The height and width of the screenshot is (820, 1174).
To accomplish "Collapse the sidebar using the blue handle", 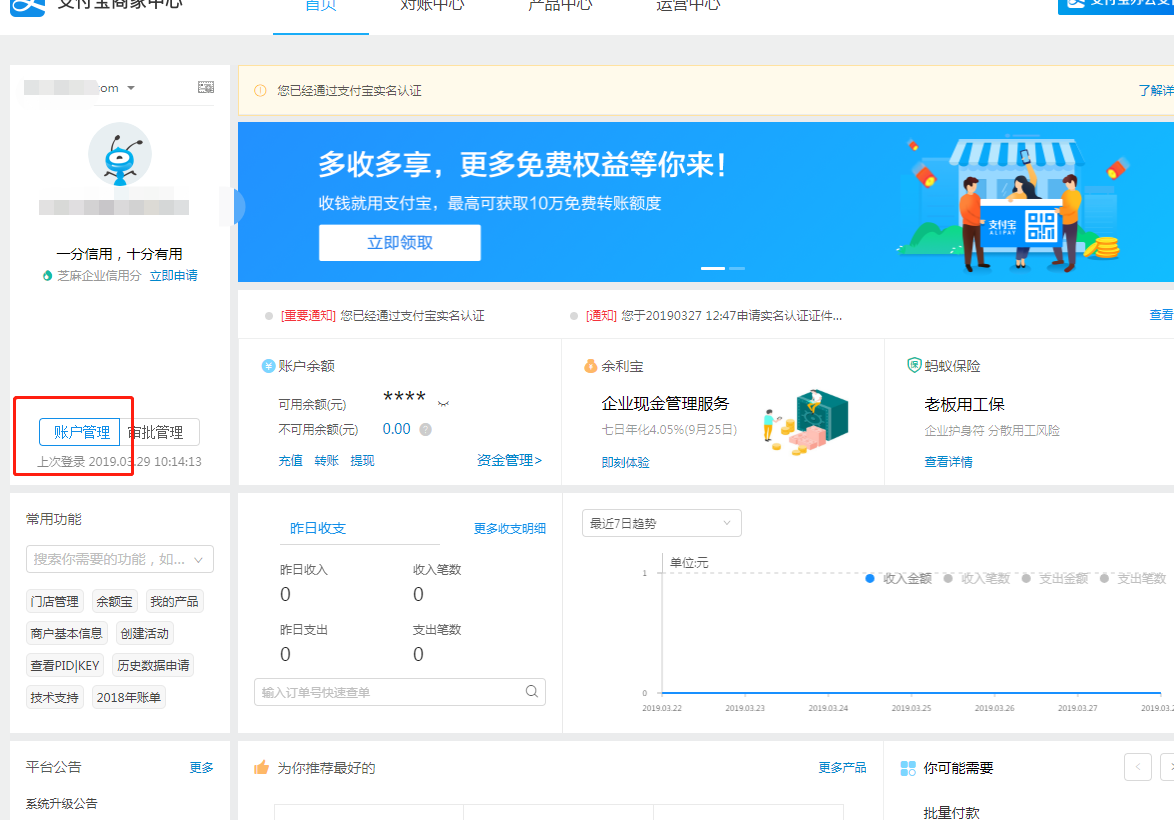I will pyautogui.click(x=238, y=207).
